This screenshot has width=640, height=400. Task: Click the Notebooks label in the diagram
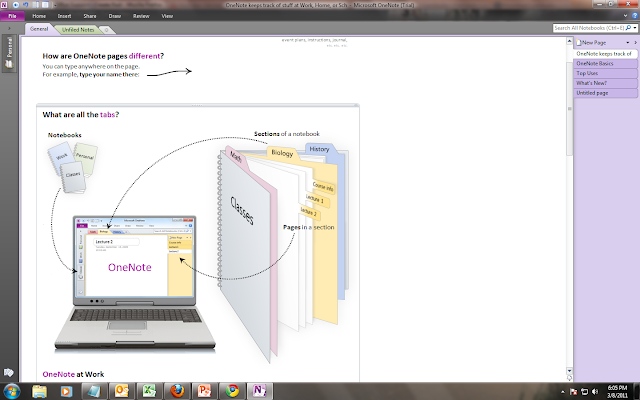pos(64,135)
